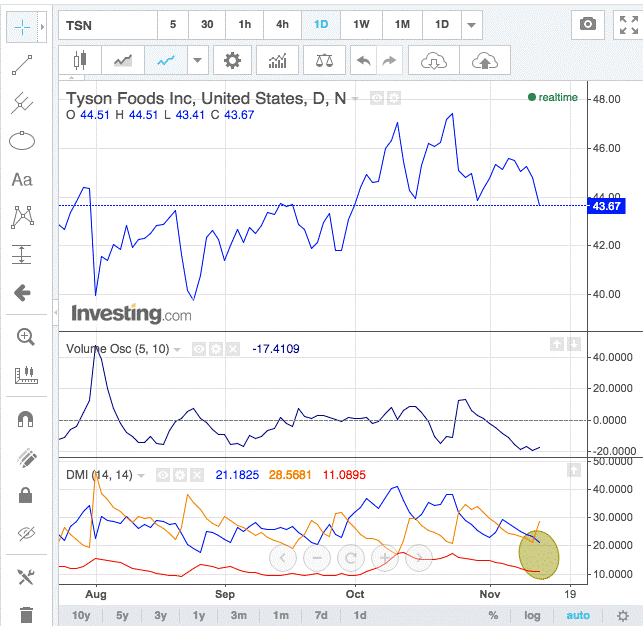This screenshot has height=626, width=643.
Task: Switch to candlestick chart style
Action: click(x=80, y=61)
